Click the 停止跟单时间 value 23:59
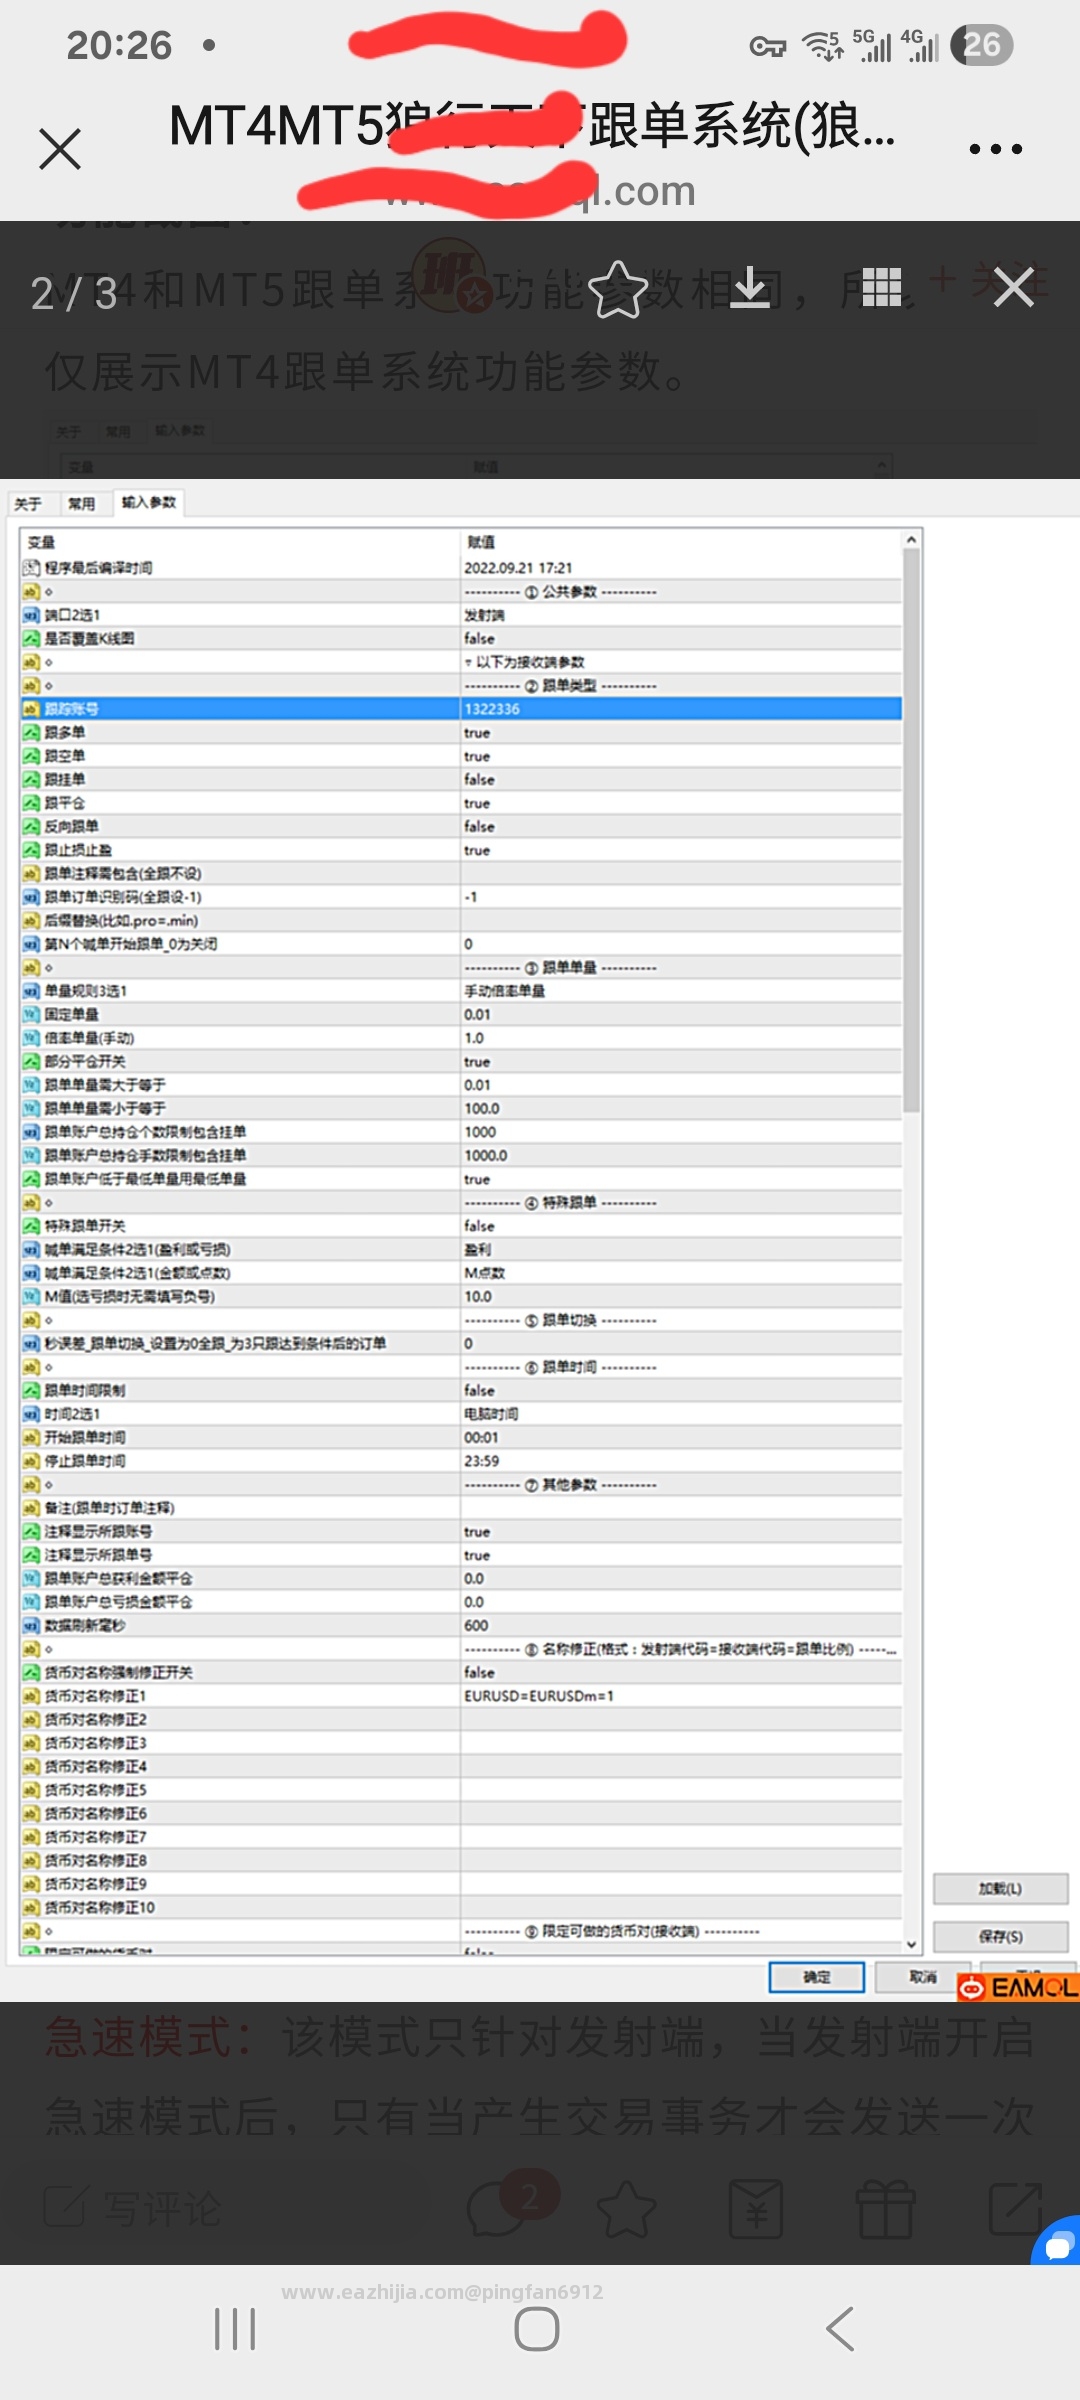Image resolution: width=1080 pixels, height=2400 pixels. (x=681, y=1461)
